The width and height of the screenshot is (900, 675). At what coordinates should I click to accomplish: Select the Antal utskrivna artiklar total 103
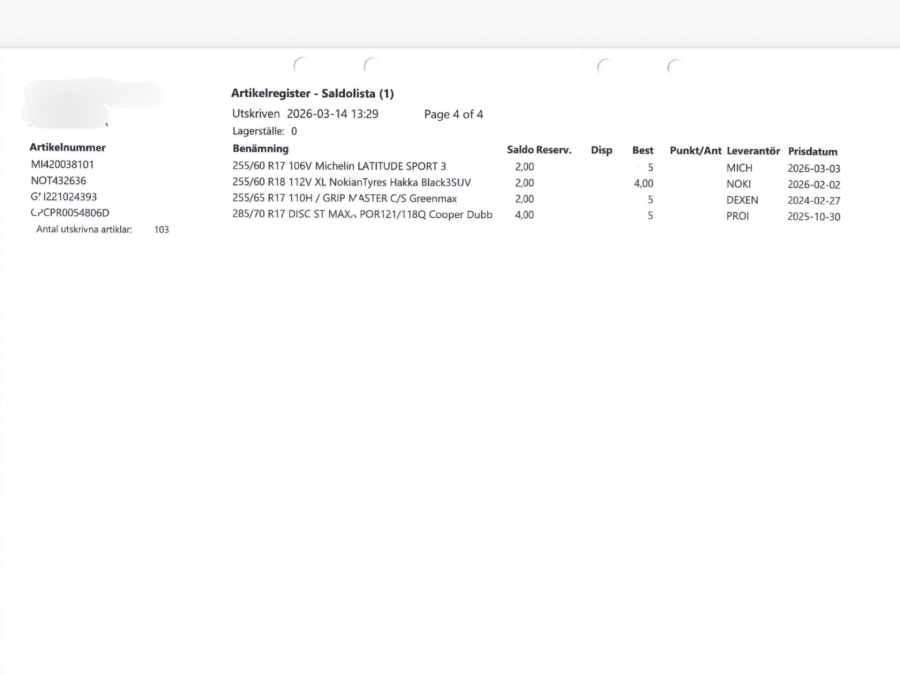[161, 229]
